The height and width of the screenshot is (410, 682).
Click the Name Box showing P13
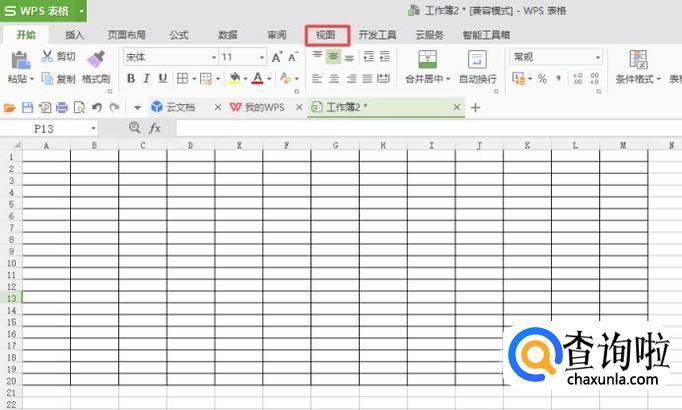tap(49, 129)
